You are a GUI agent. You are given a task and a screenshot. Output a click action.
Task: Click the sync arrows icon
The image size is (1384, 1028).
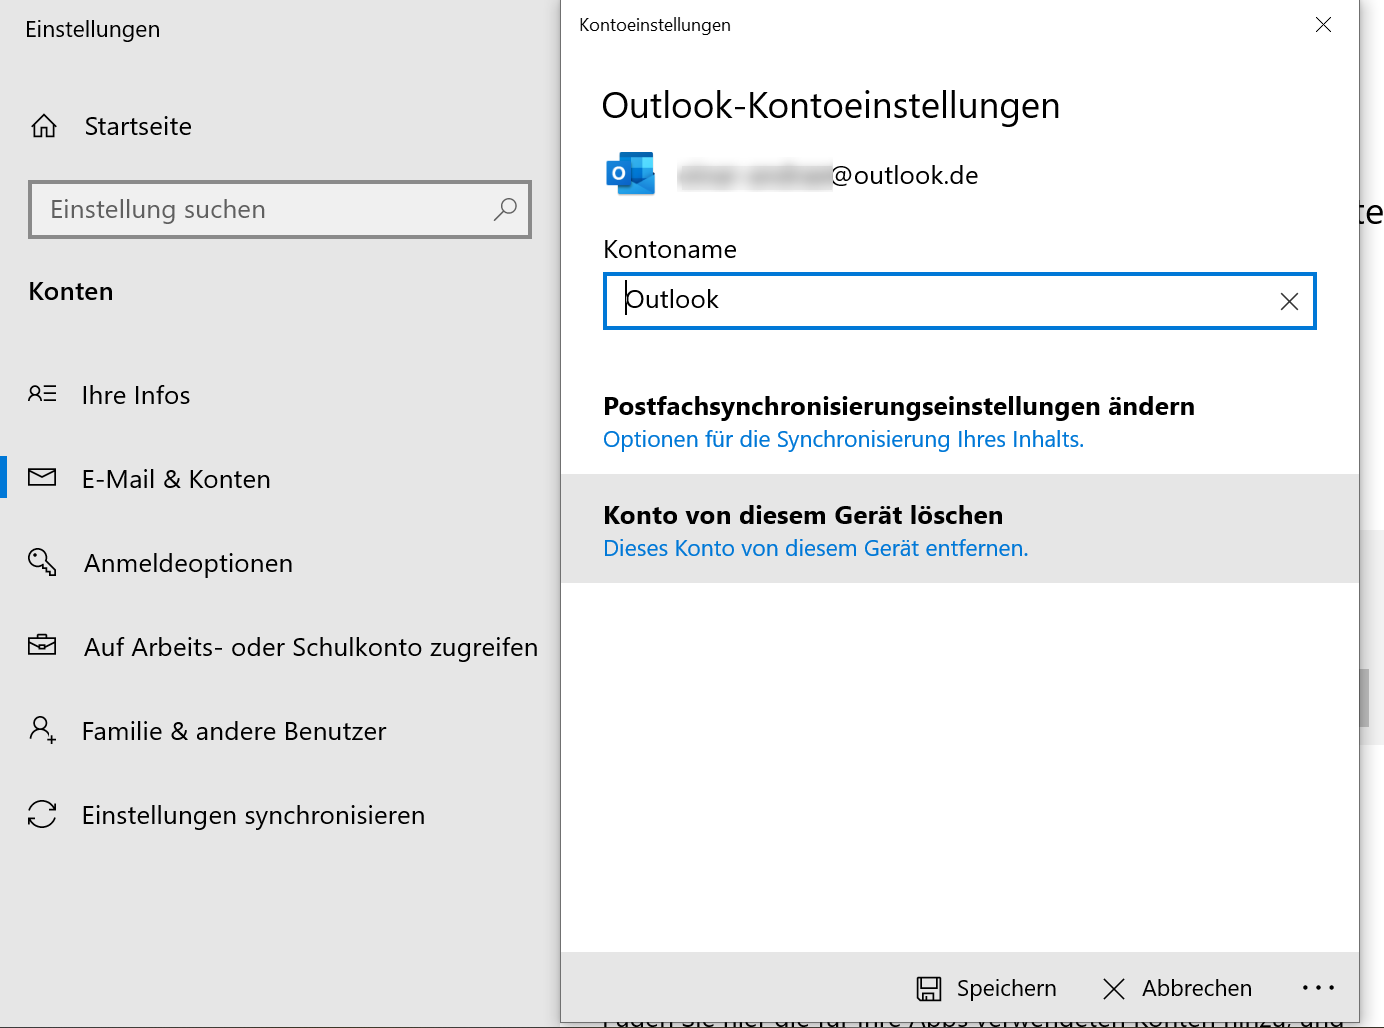point(42,814)
